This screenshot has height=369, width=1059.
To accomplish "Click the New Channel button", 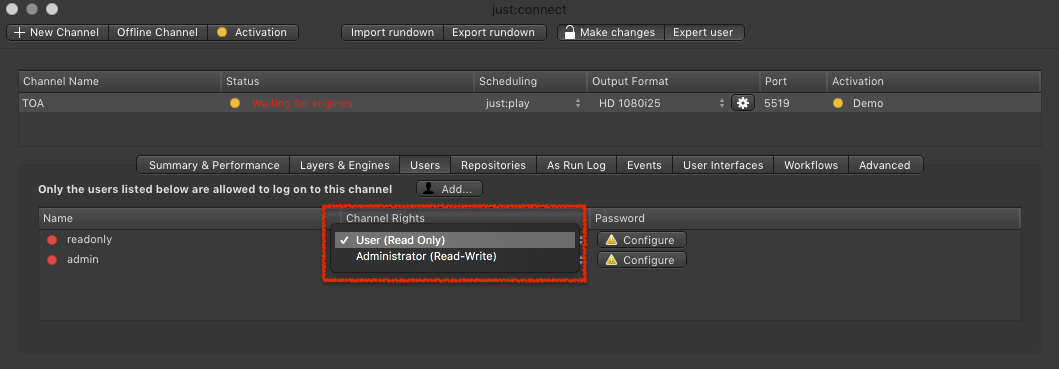I will click(57, 32).
